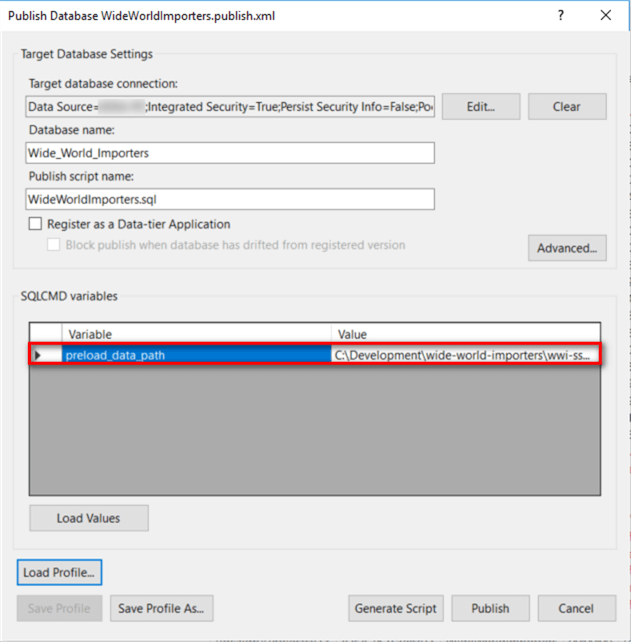Click the Database name field Wide_World_Importers
Image resolution: width=631 pixels, height=642 pixels.
pos(230,153)
